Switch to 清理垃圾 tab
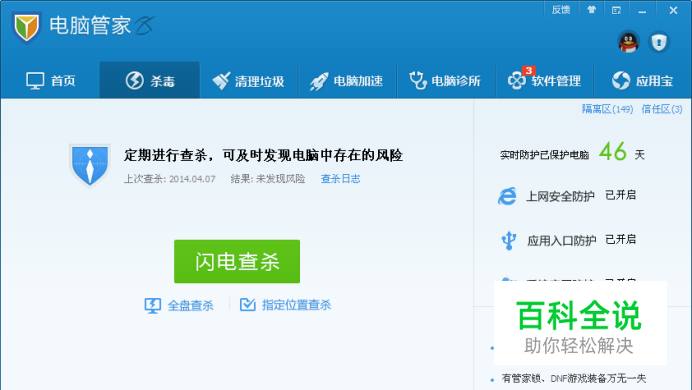Viewport: 692px width, 390px height. (248, 81)
